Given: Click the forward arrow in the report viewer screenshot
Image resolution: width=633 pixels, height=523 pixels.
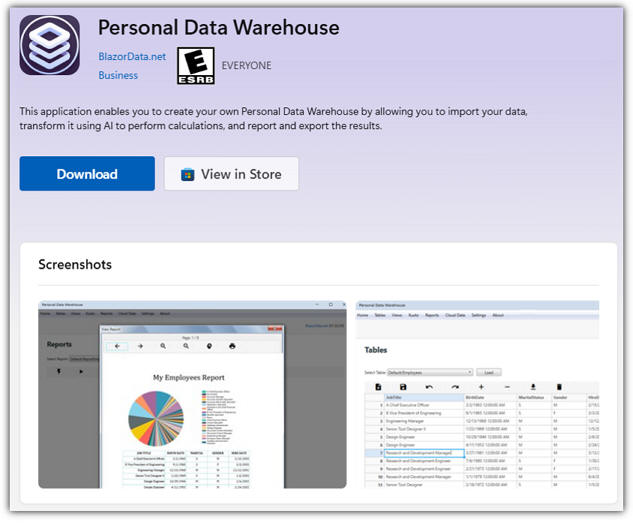Looking at the screenshot, I should pyautogui.click(x=140, y=346).
